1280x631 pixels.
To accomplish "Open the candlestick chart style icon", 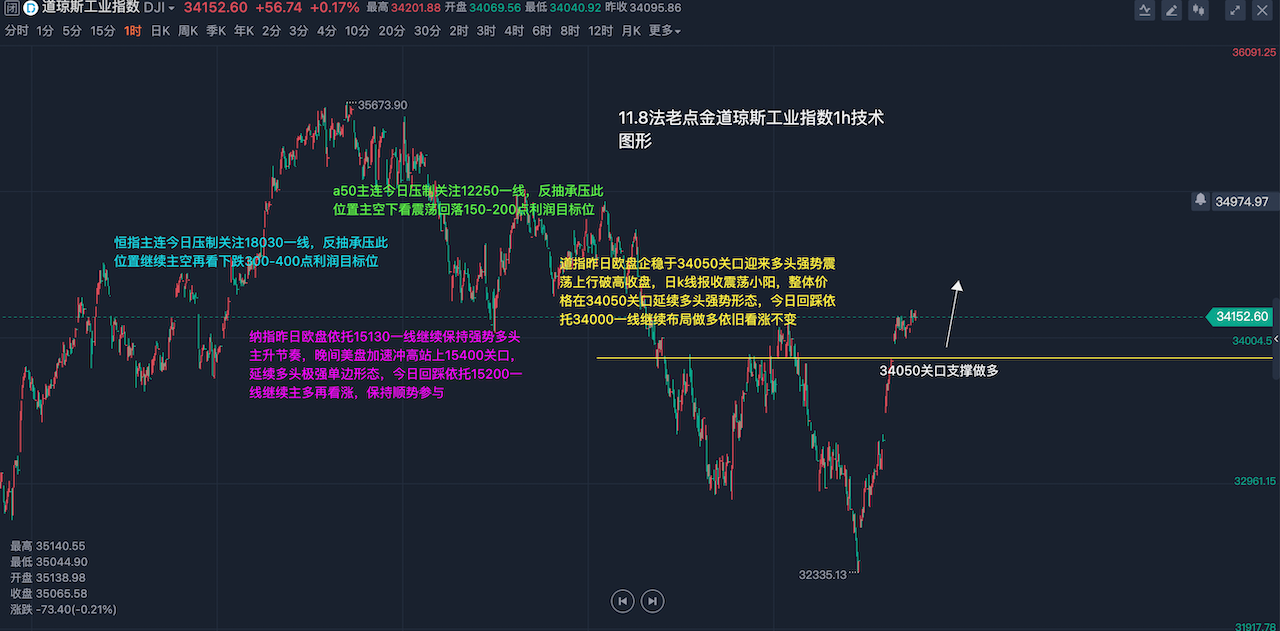I will tap(1198, 10).
